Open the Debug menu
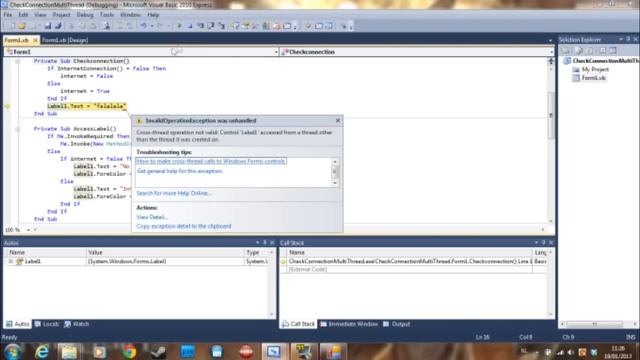Screen dimensions: 640x360 [x=85, y=15]
